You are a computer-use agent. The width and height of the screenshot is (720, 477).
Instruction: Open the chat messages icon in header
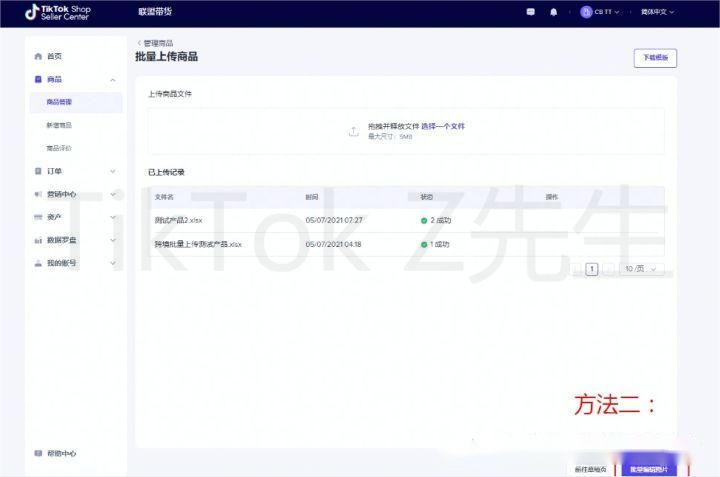click(530, 12)
